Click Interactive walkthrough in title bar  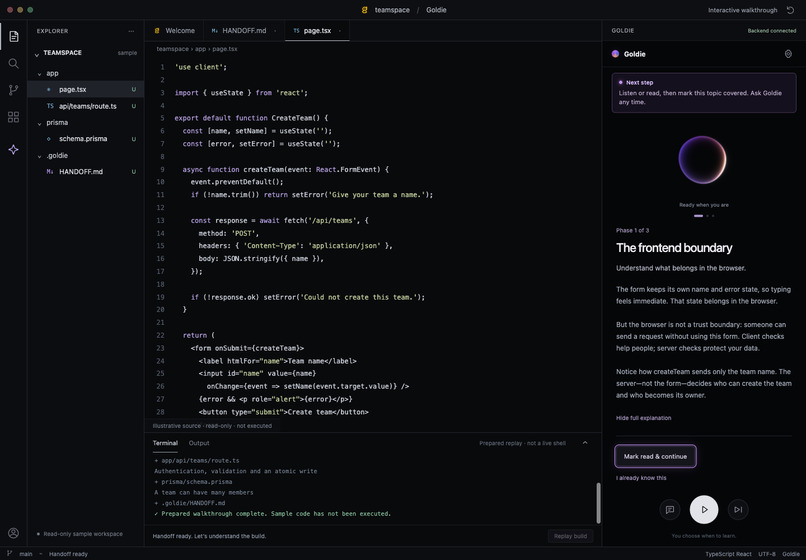pyautogui.click(x=742, y=10)
